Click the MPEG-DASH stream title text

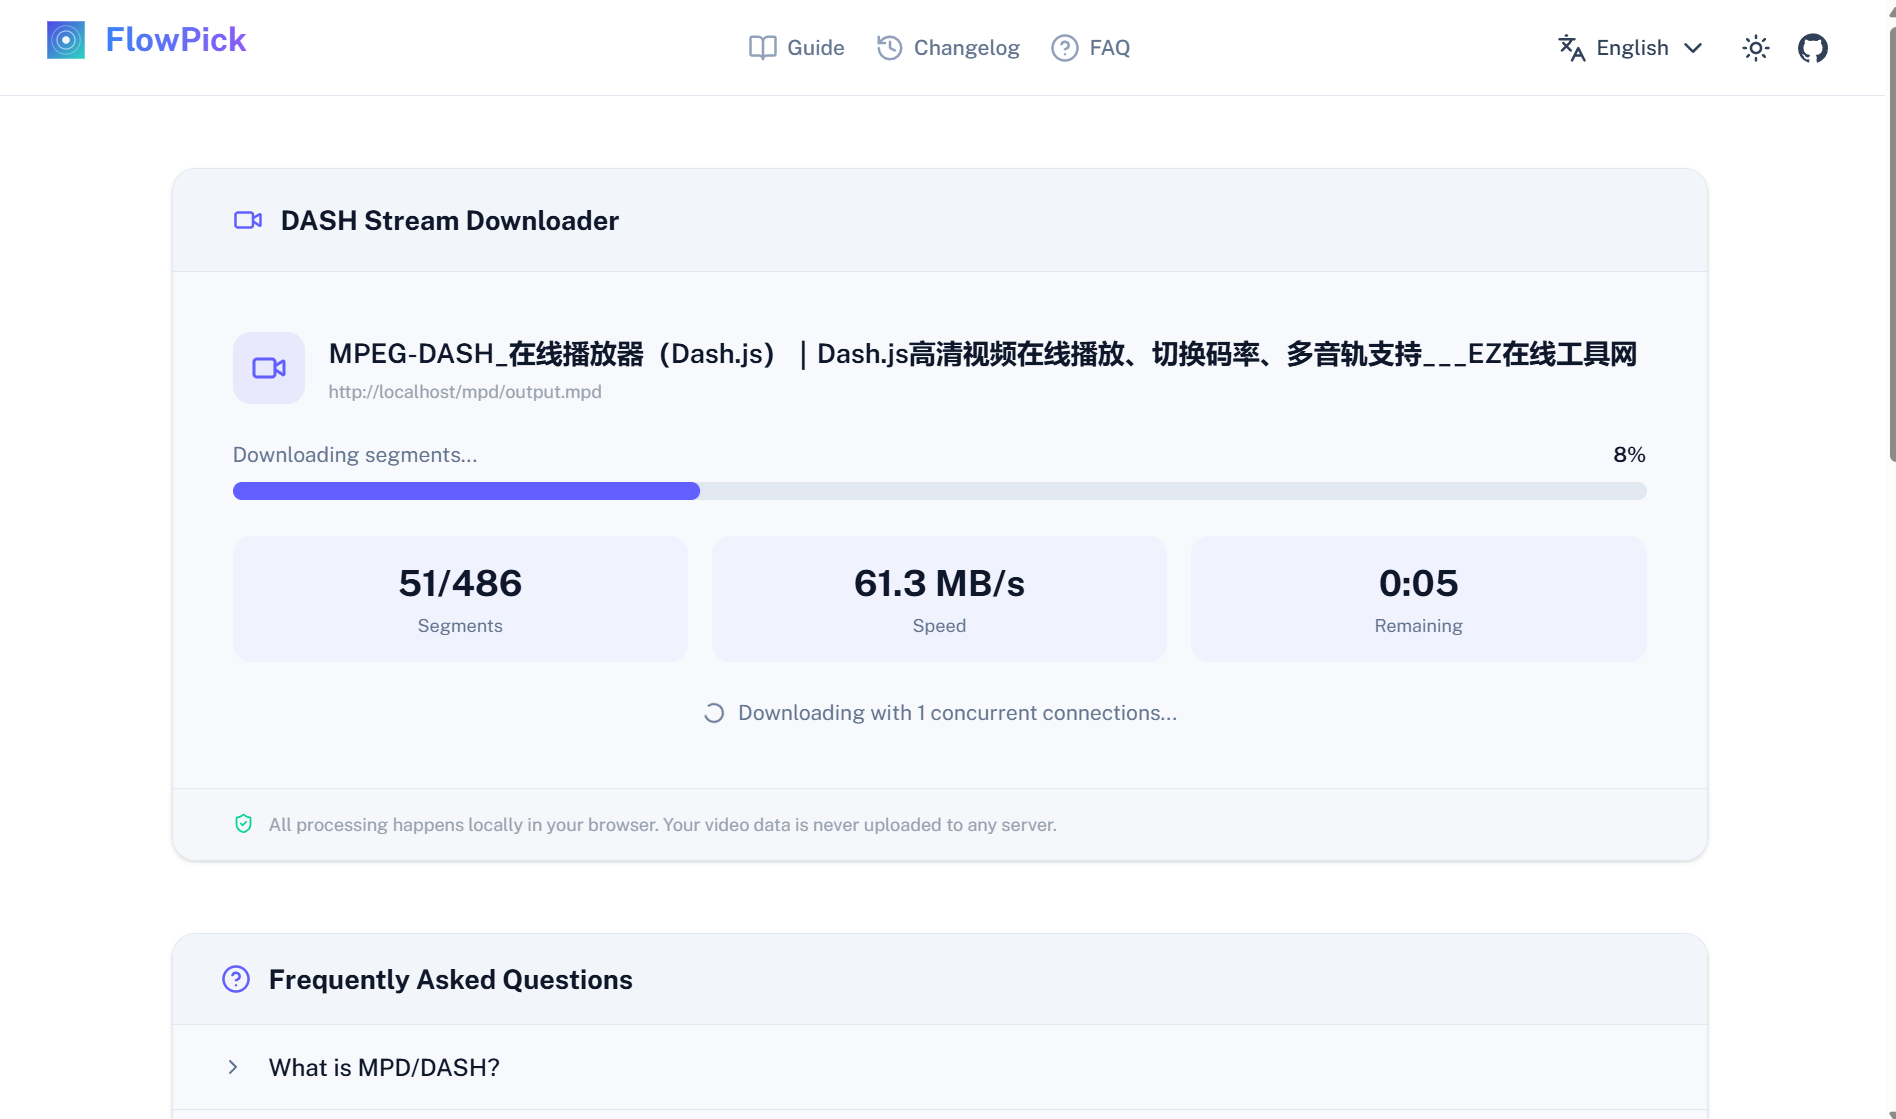click(x=983, y=354)
